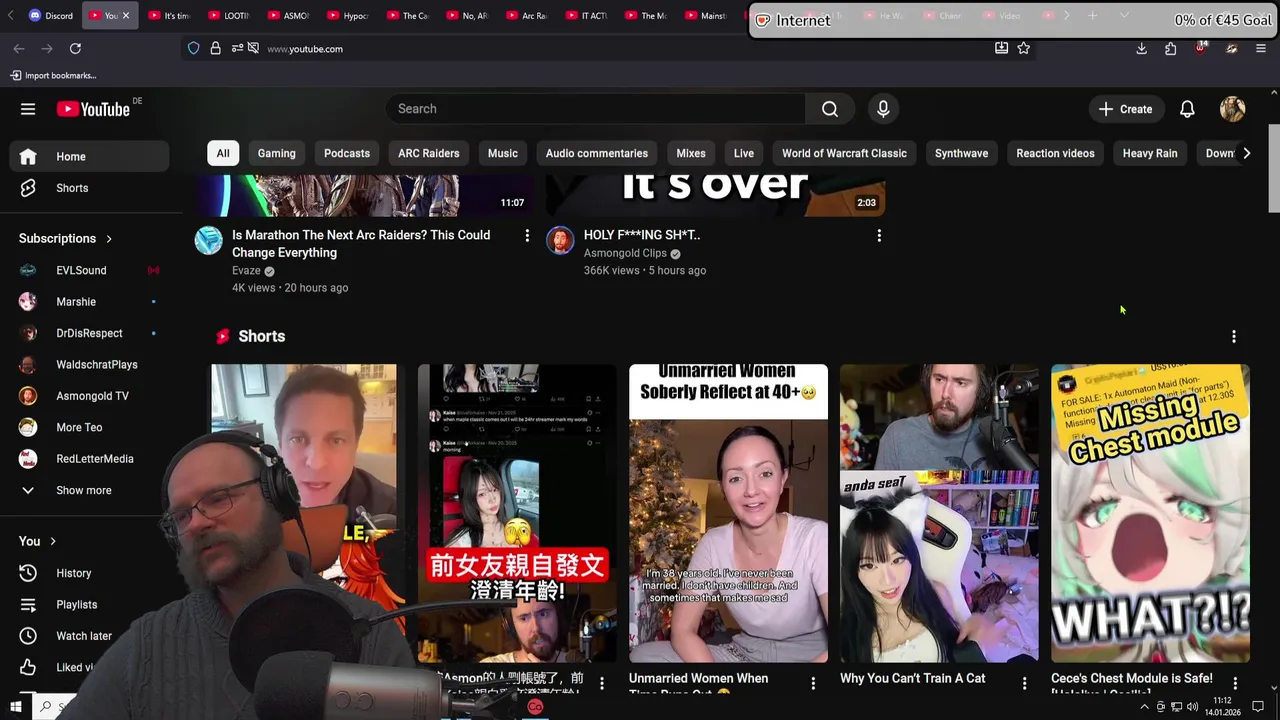
Task: Select World of Warcraft Classic chip
Action: tap(844, 153)
